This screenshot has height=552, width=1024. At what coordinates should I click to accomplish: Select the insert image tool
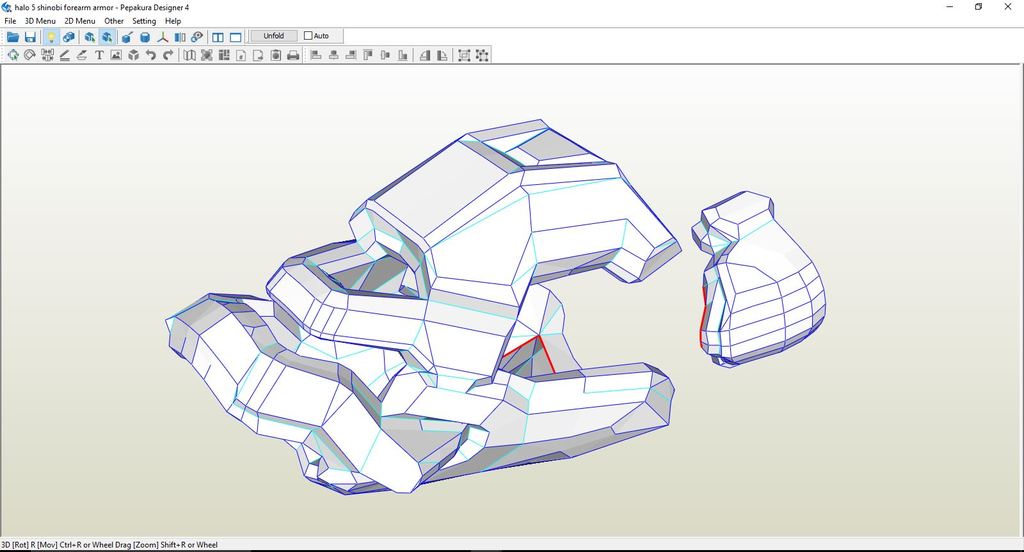pyautogui.click(x=116, y=56)
